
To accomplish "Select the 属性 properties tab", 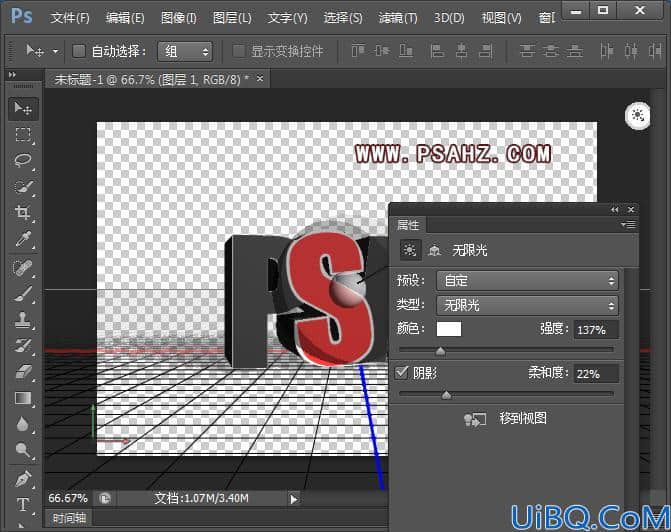I will 408,225.
